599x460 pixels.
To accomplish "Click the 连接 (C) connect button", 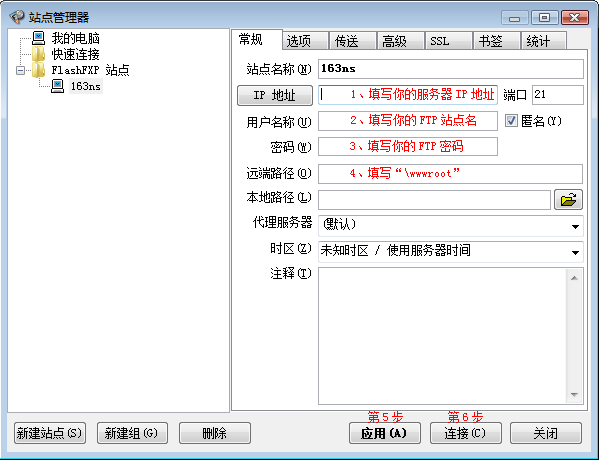I will pos(466,433).
